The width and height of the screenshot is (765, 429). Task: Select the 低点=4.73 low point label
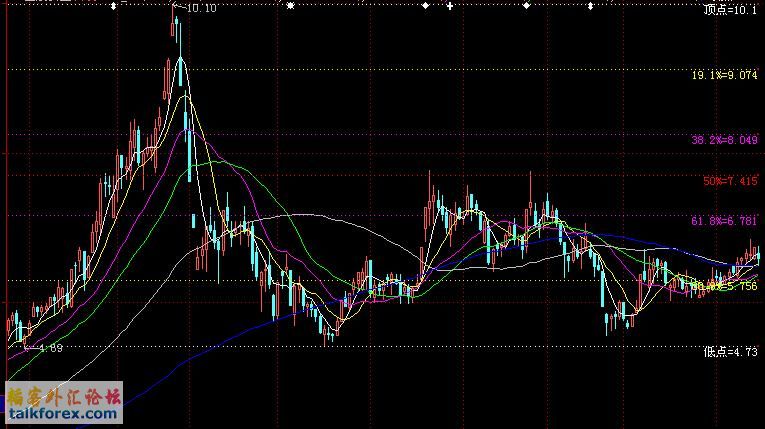pyautogui.click(x=730, y=351)
